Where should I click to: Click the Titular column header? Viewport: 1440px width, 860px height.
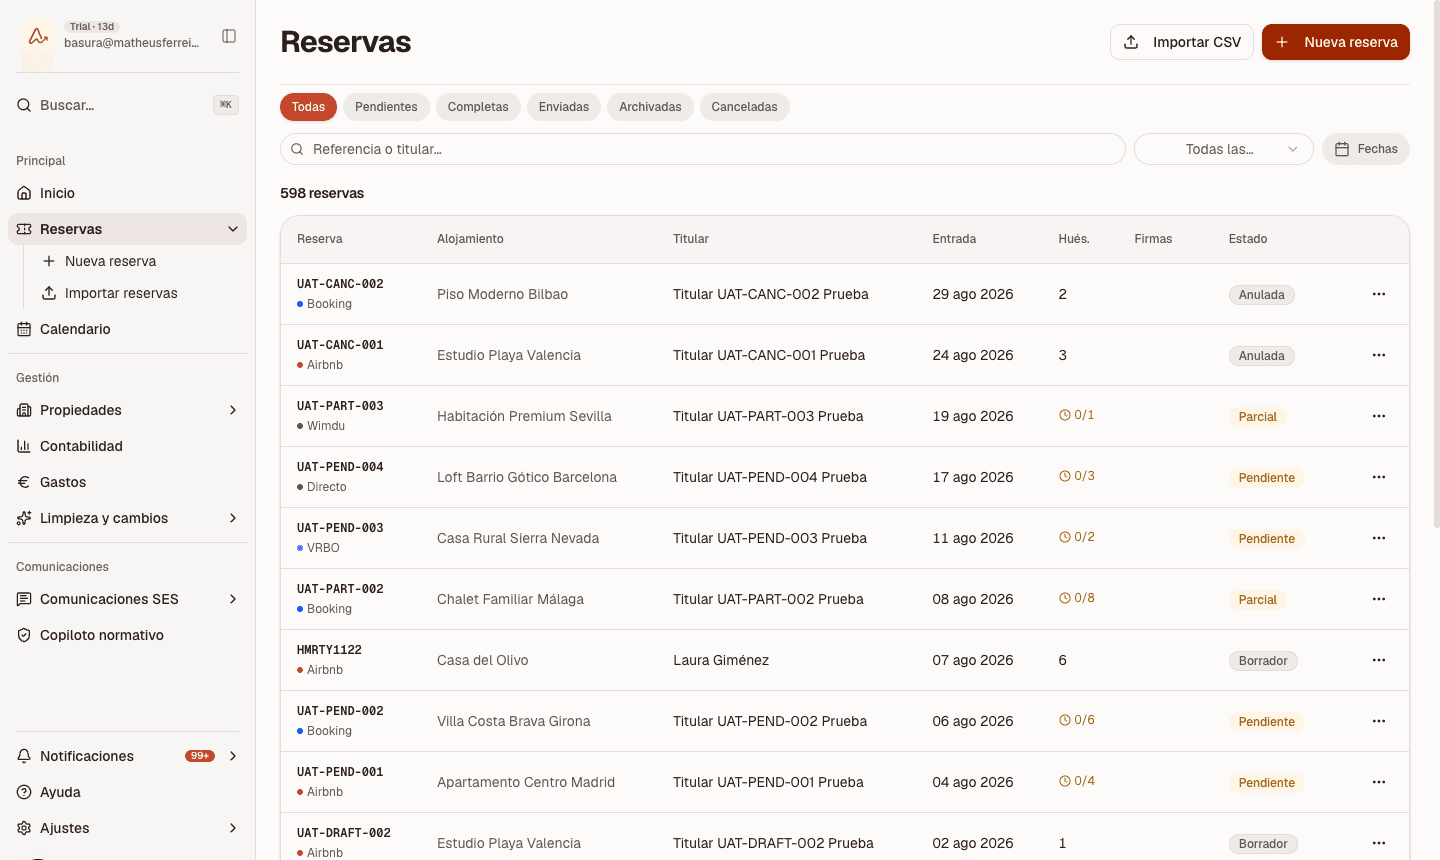coord(691,239)
